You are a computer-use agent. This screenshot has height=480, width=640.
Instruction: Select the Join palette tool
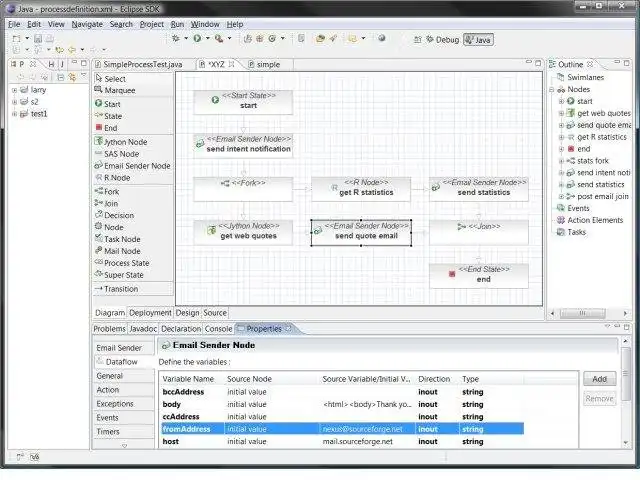coord(106,203)
